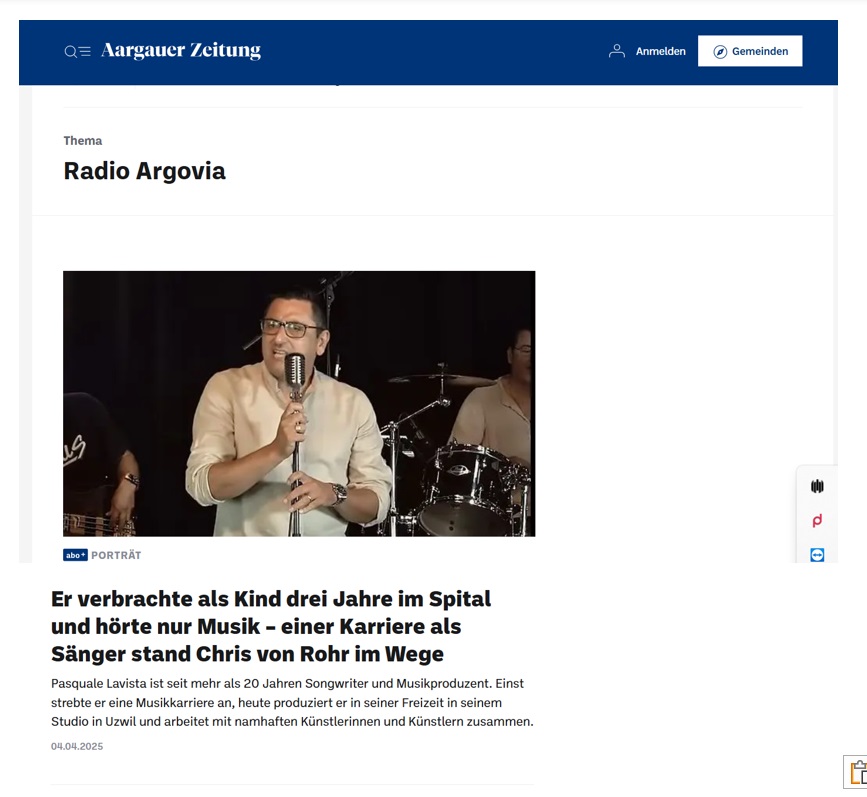Image resolution: width=867 pixels, height=797 pixels.
Task: Click the clipboard paste icon
Action: 858,772
